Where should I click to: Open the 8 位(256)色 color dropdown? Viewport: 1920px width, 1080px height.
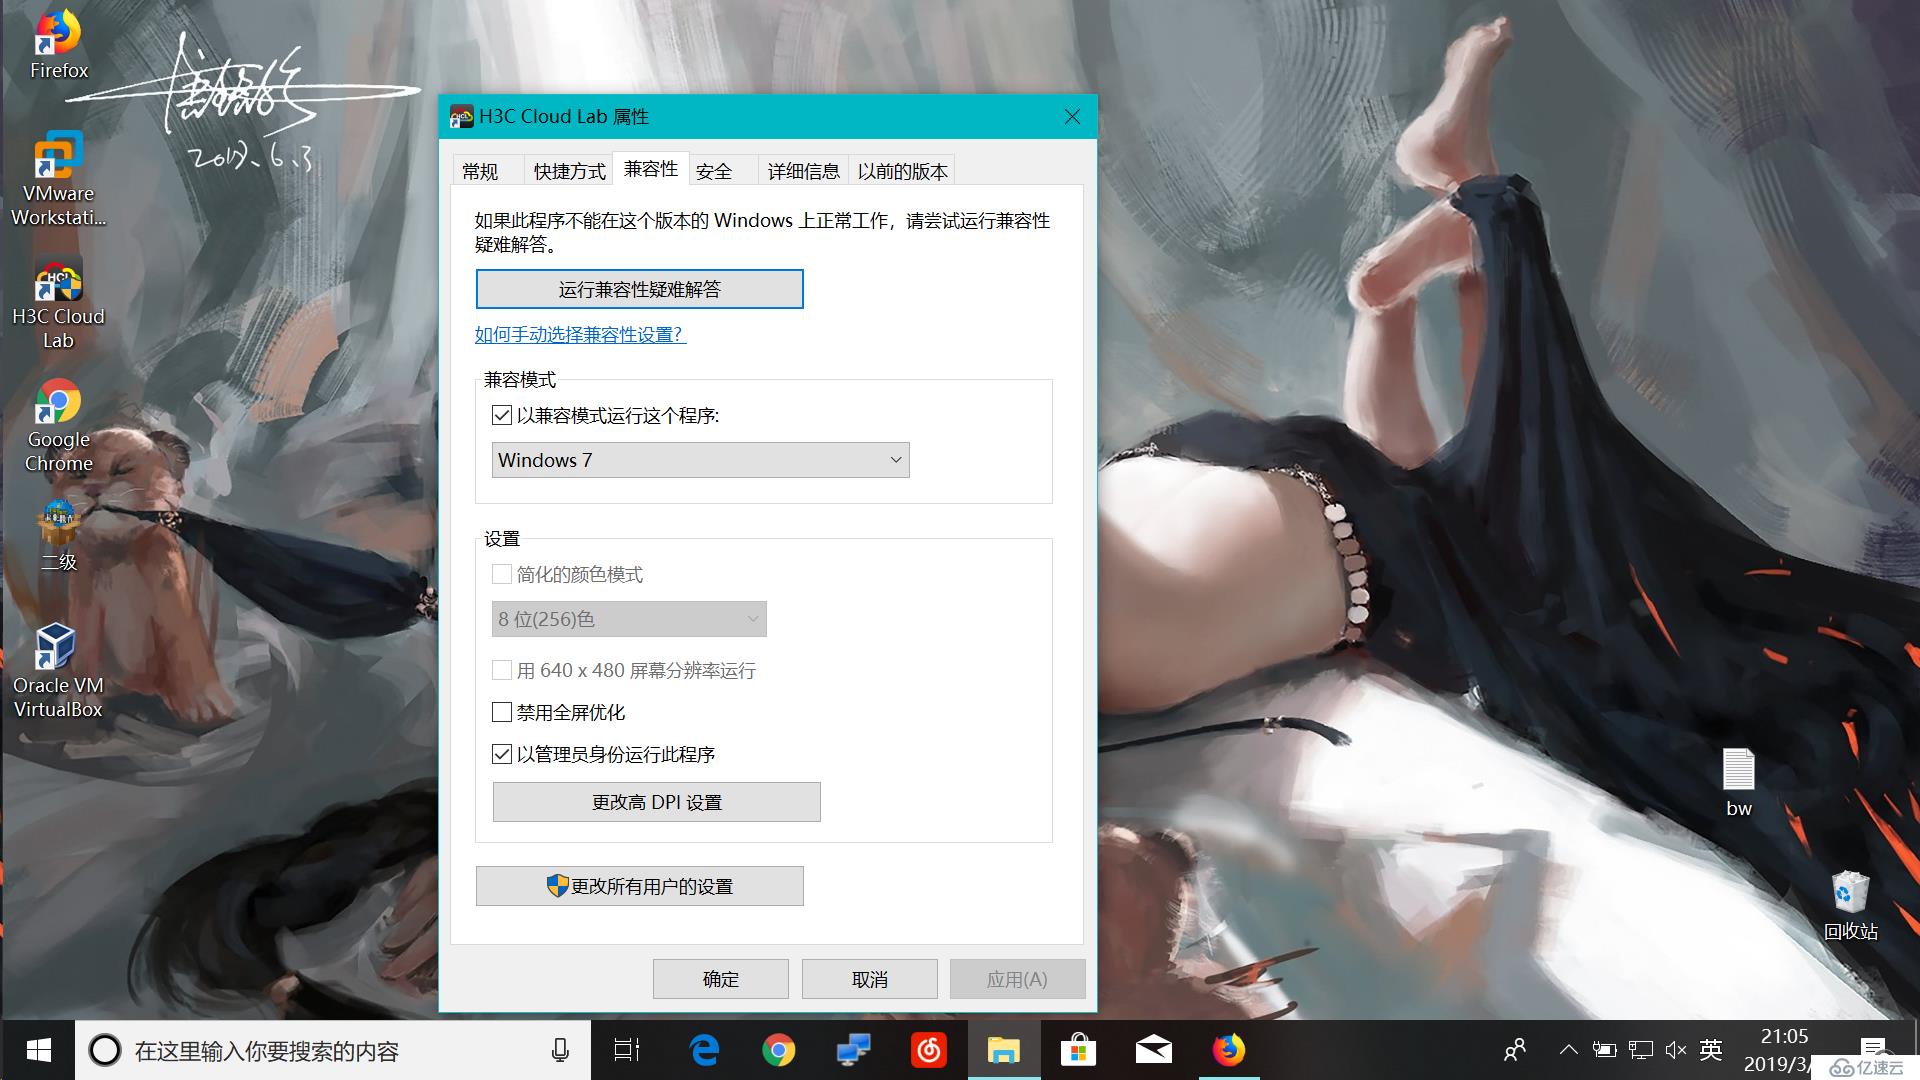(x=630, y=619)
